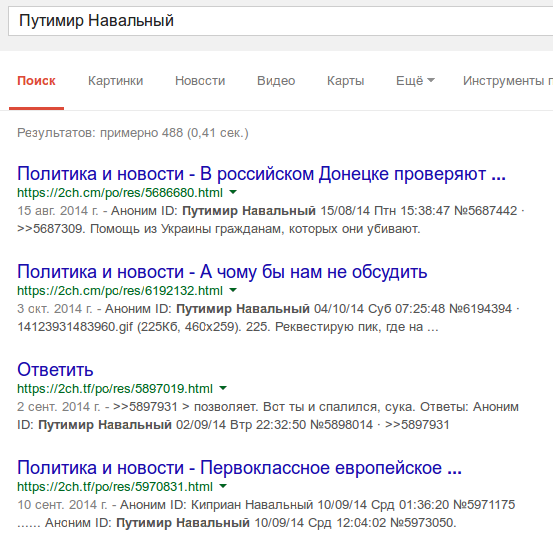The image size is (553, 544).
Task: Click the search box containing Путимир Навальный
Action: click(281, 20)
